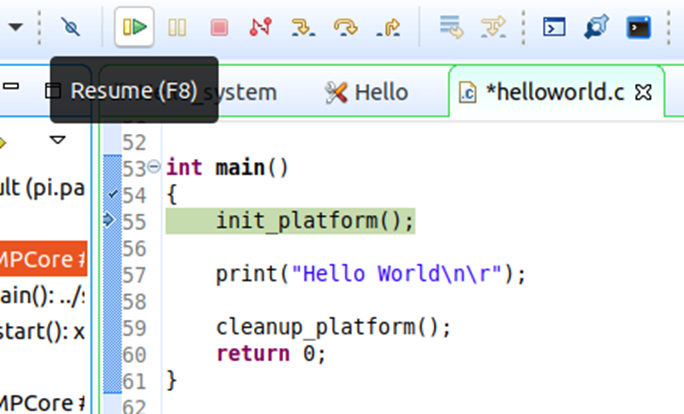
Task: Click the Skip All Breakpoints icon
Action: click(71, 28)
